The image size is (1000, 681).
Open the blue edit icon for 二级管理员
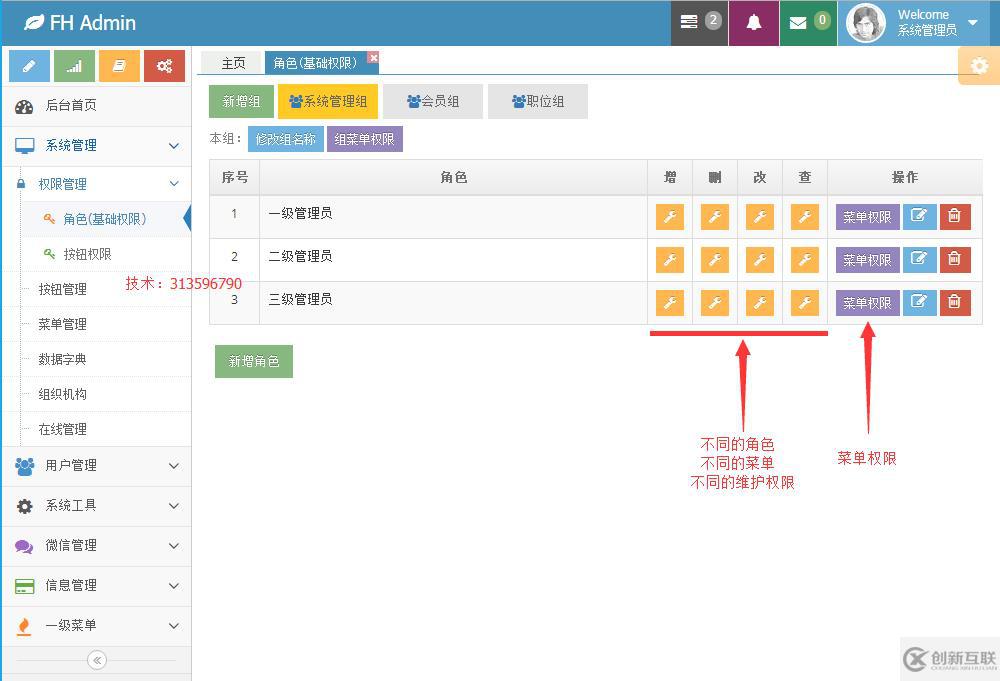pos(919,259)
